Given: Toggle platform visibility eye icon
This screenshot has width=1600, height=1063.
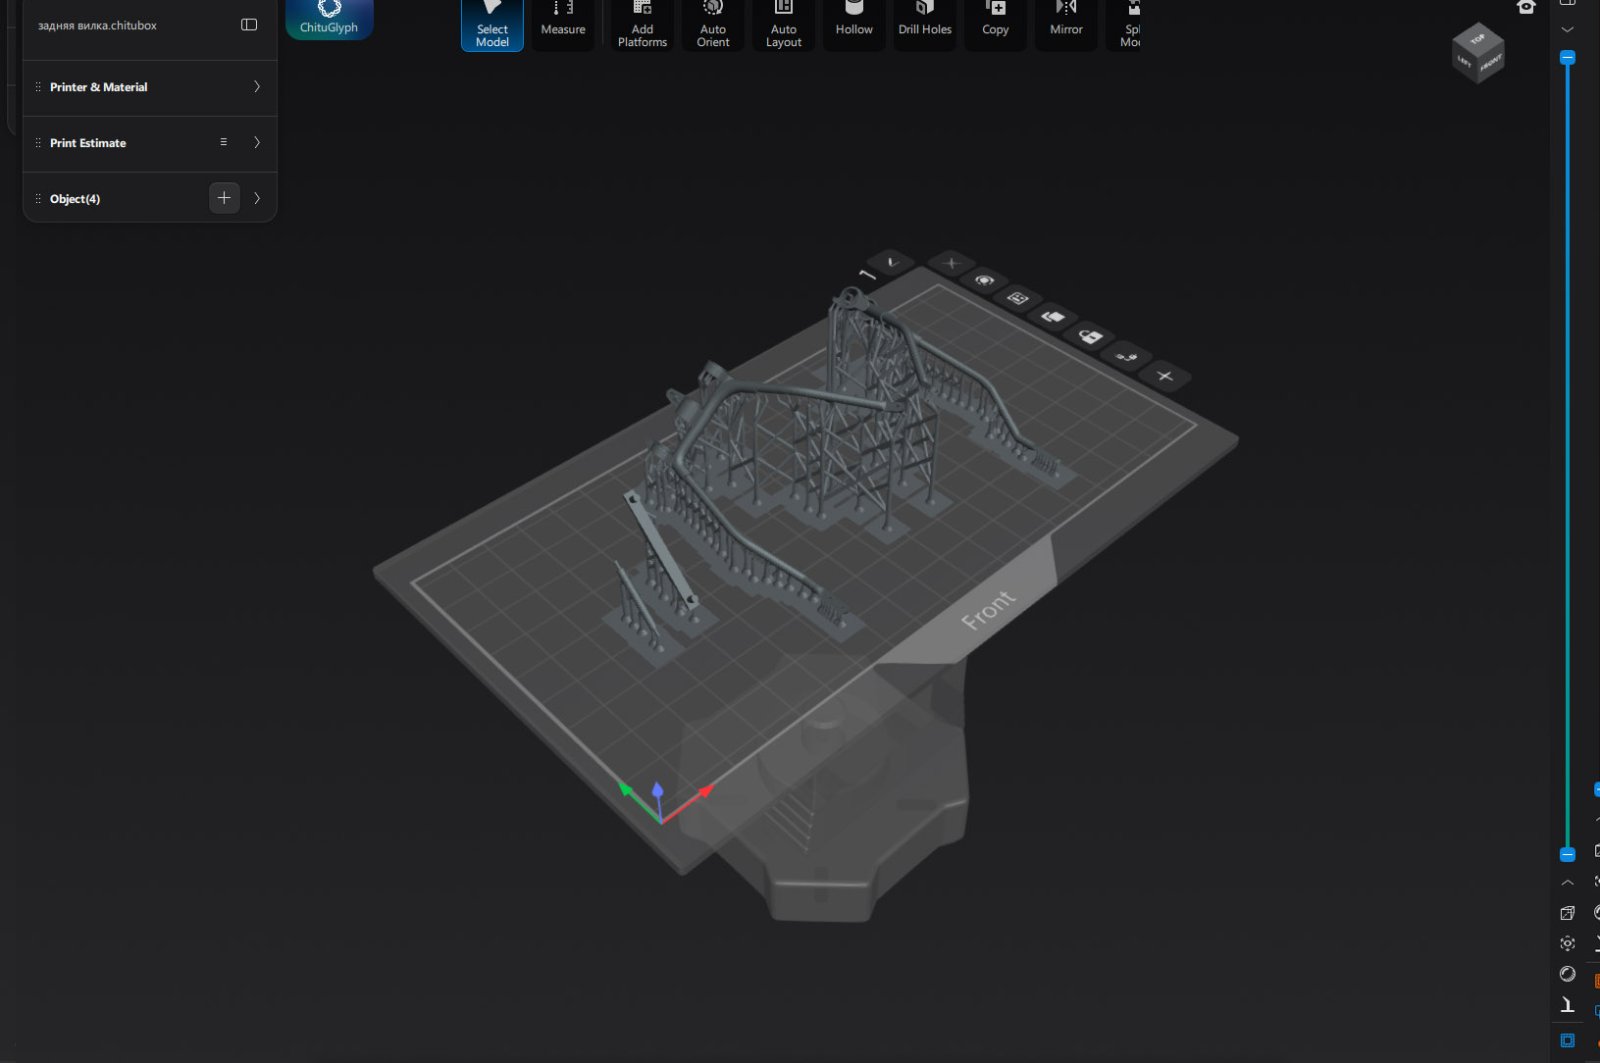Looking at the screenshot, I should [984, 281].
